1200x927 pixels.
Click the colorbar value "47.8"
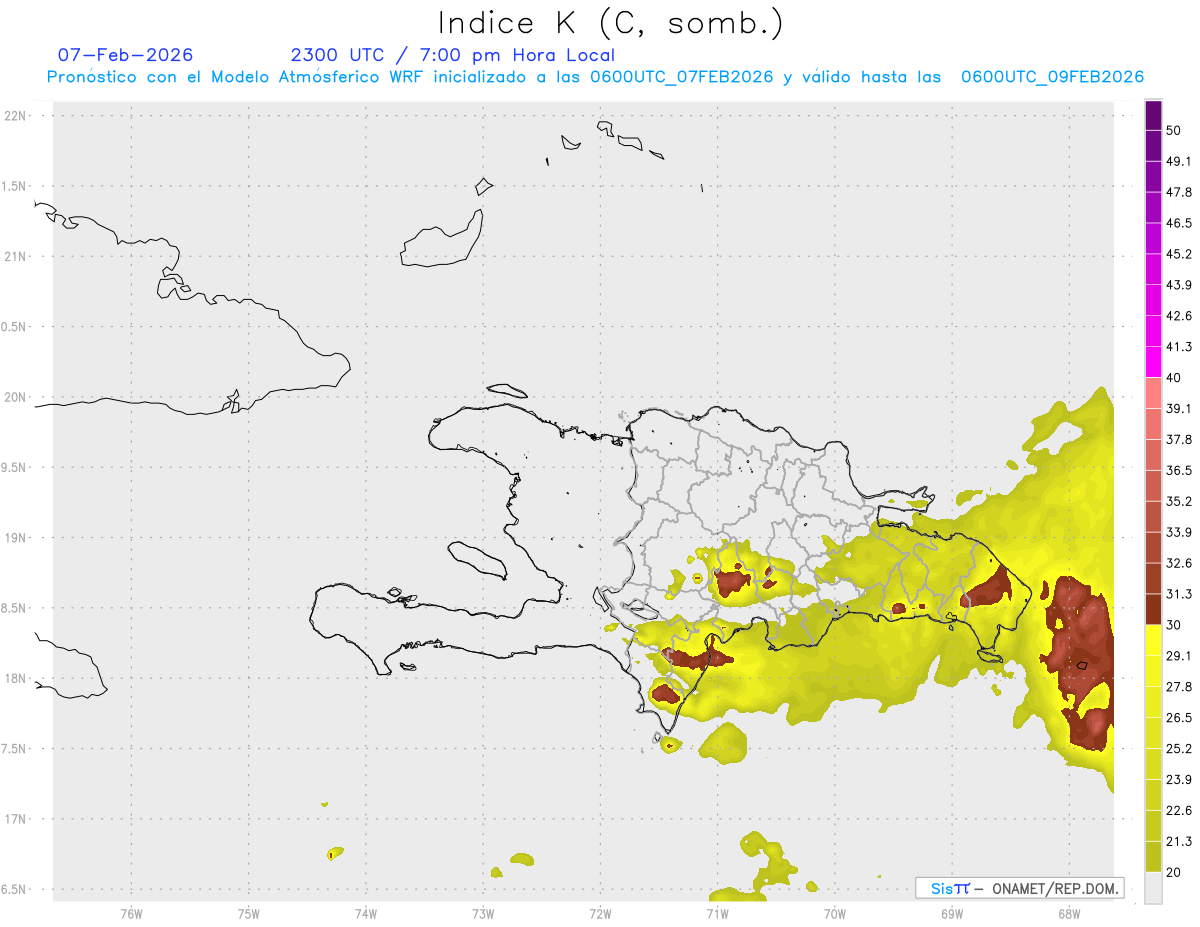click(1179, 193)
